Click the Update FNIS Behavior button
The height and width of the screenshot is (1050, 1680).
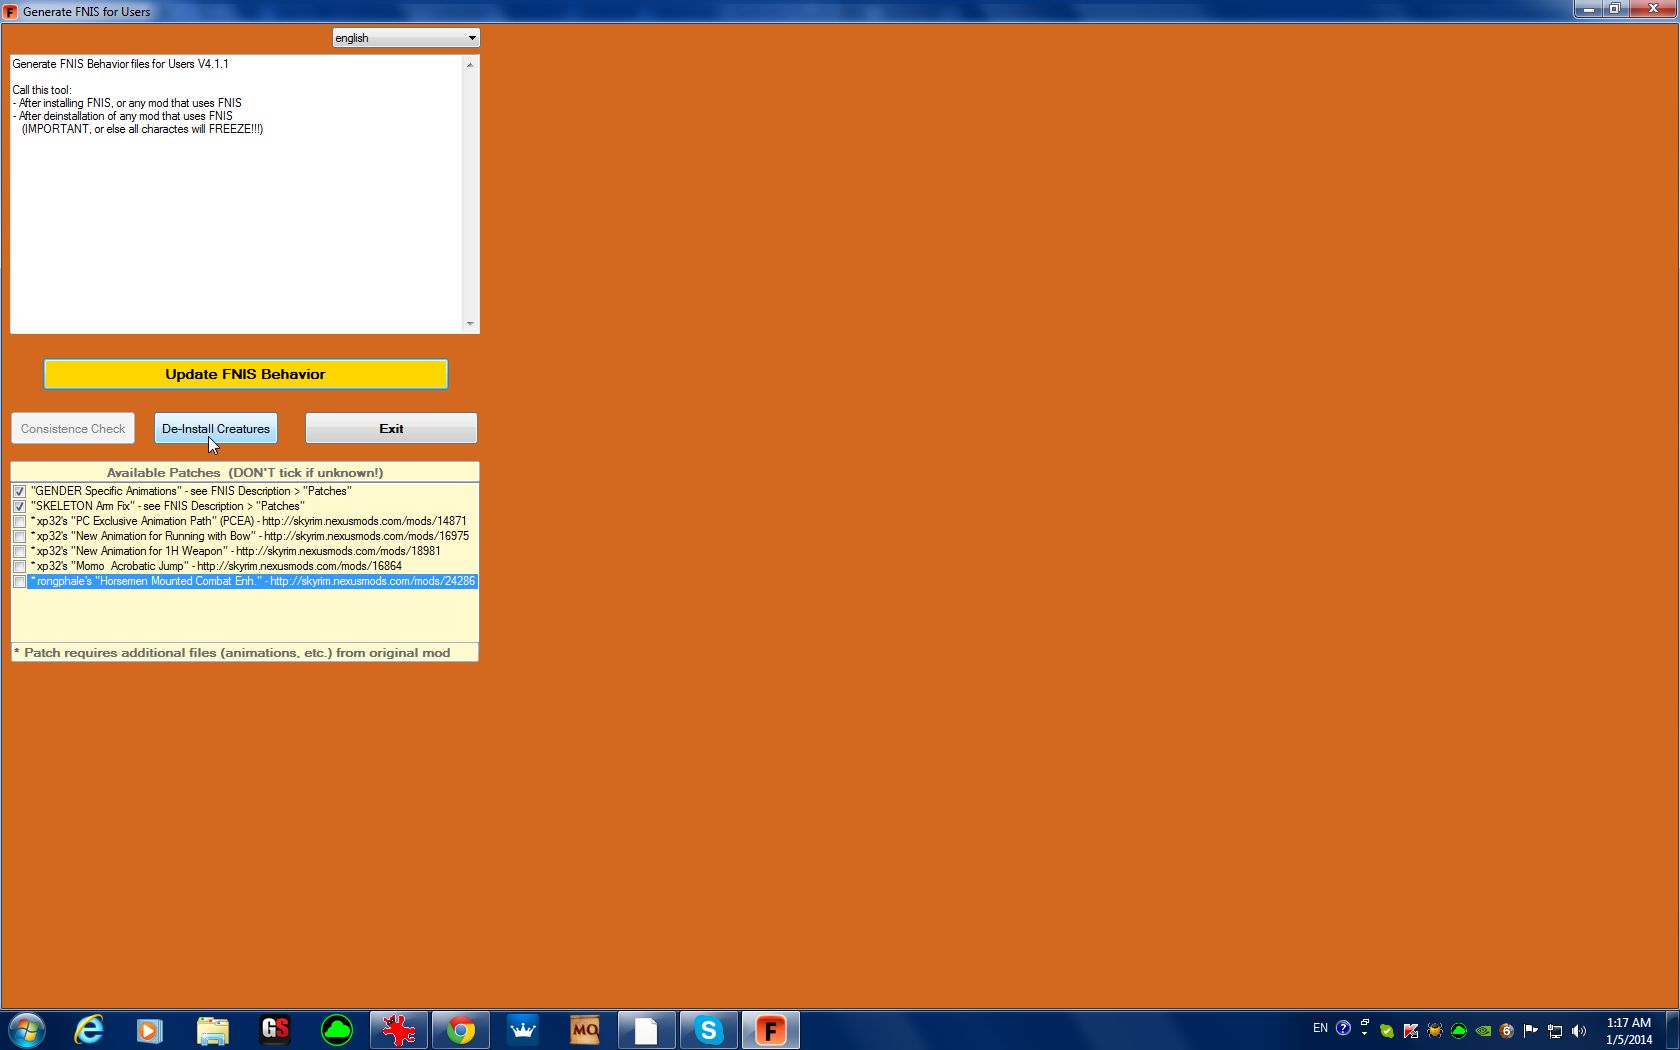coord(245,374)
